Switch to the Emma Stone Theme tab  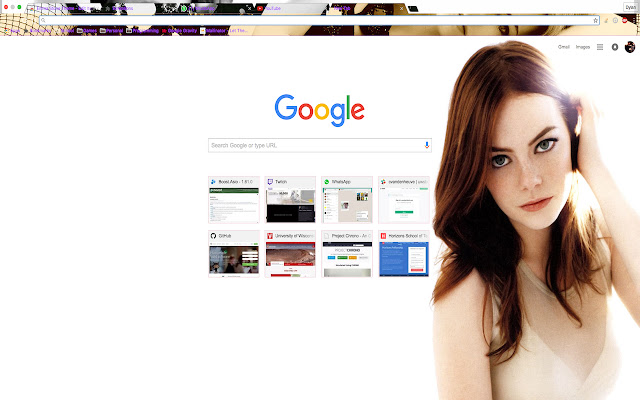point(63,8)
